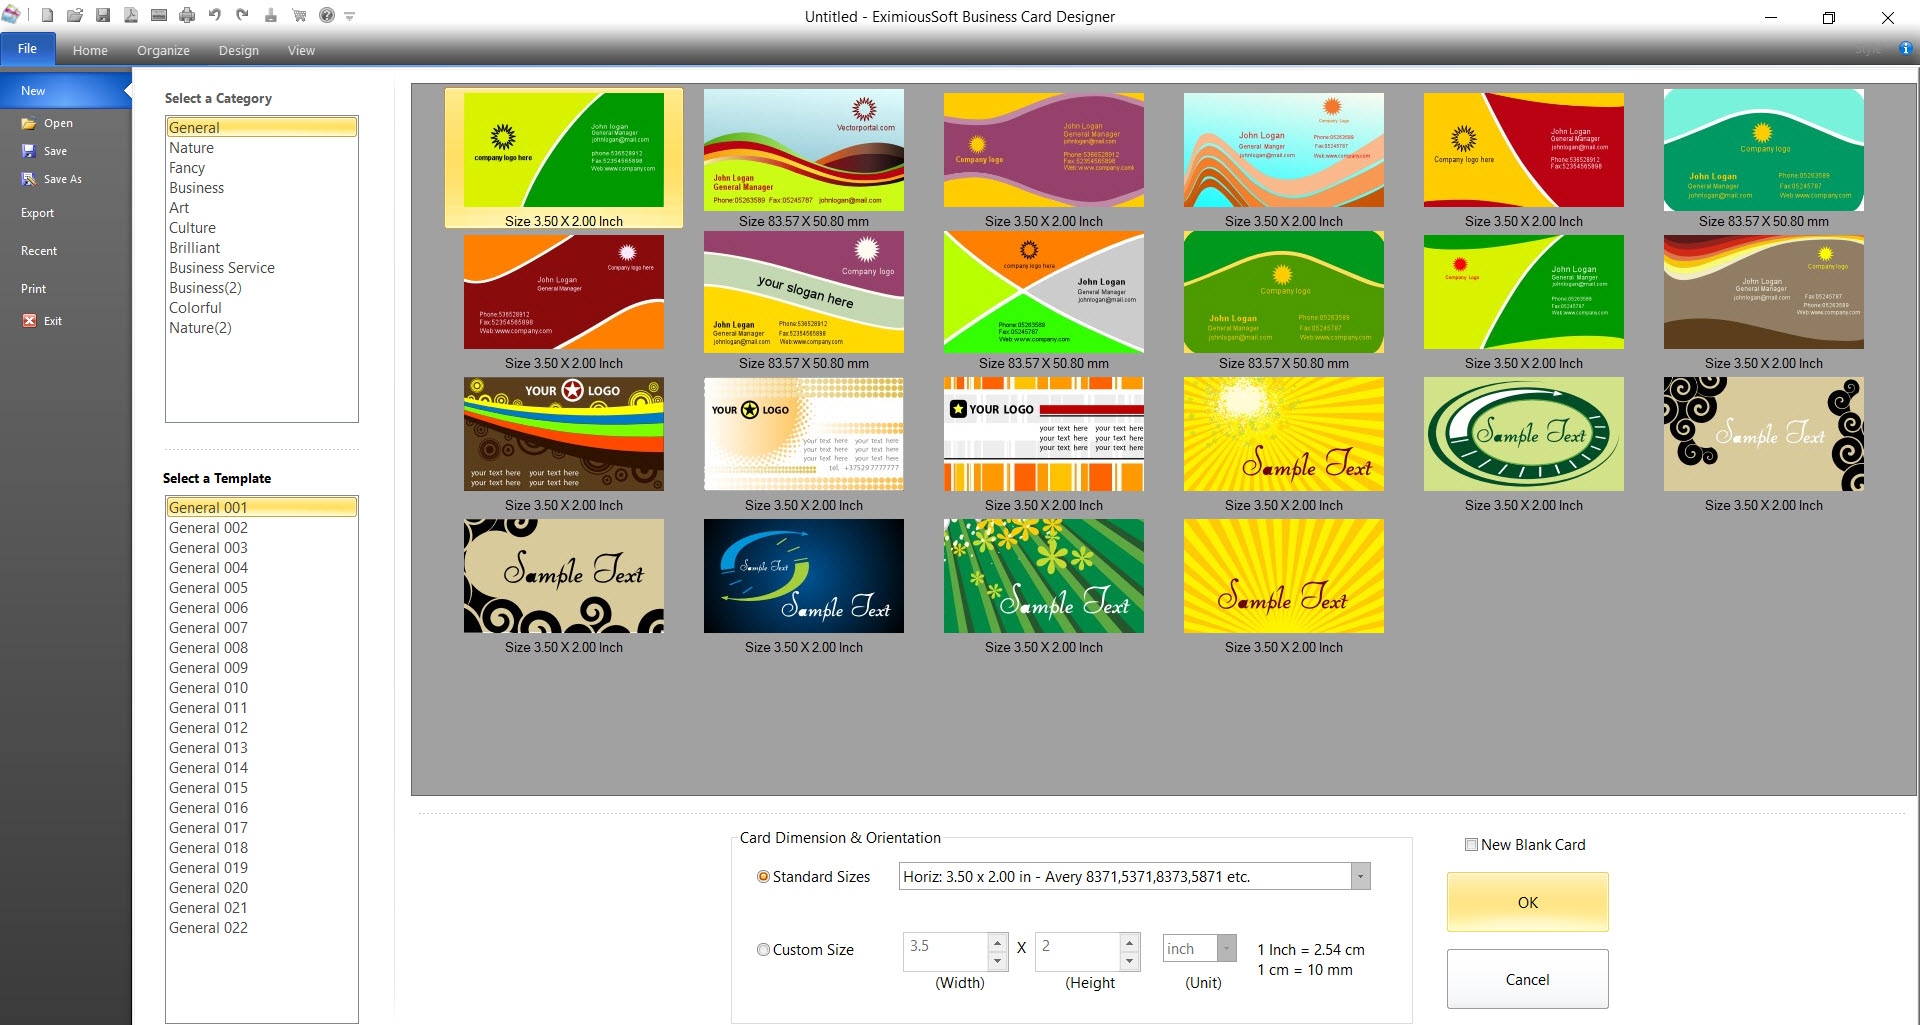
Task: Open the standard card size dropdown
Action: coord(1360,877)
